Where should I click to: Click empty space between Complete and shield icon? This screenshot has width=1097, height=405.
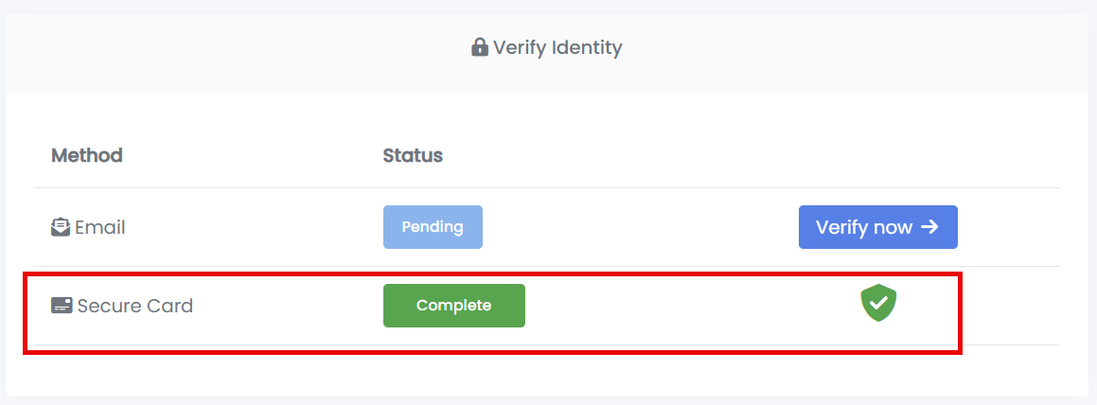[x=690, y=305]
